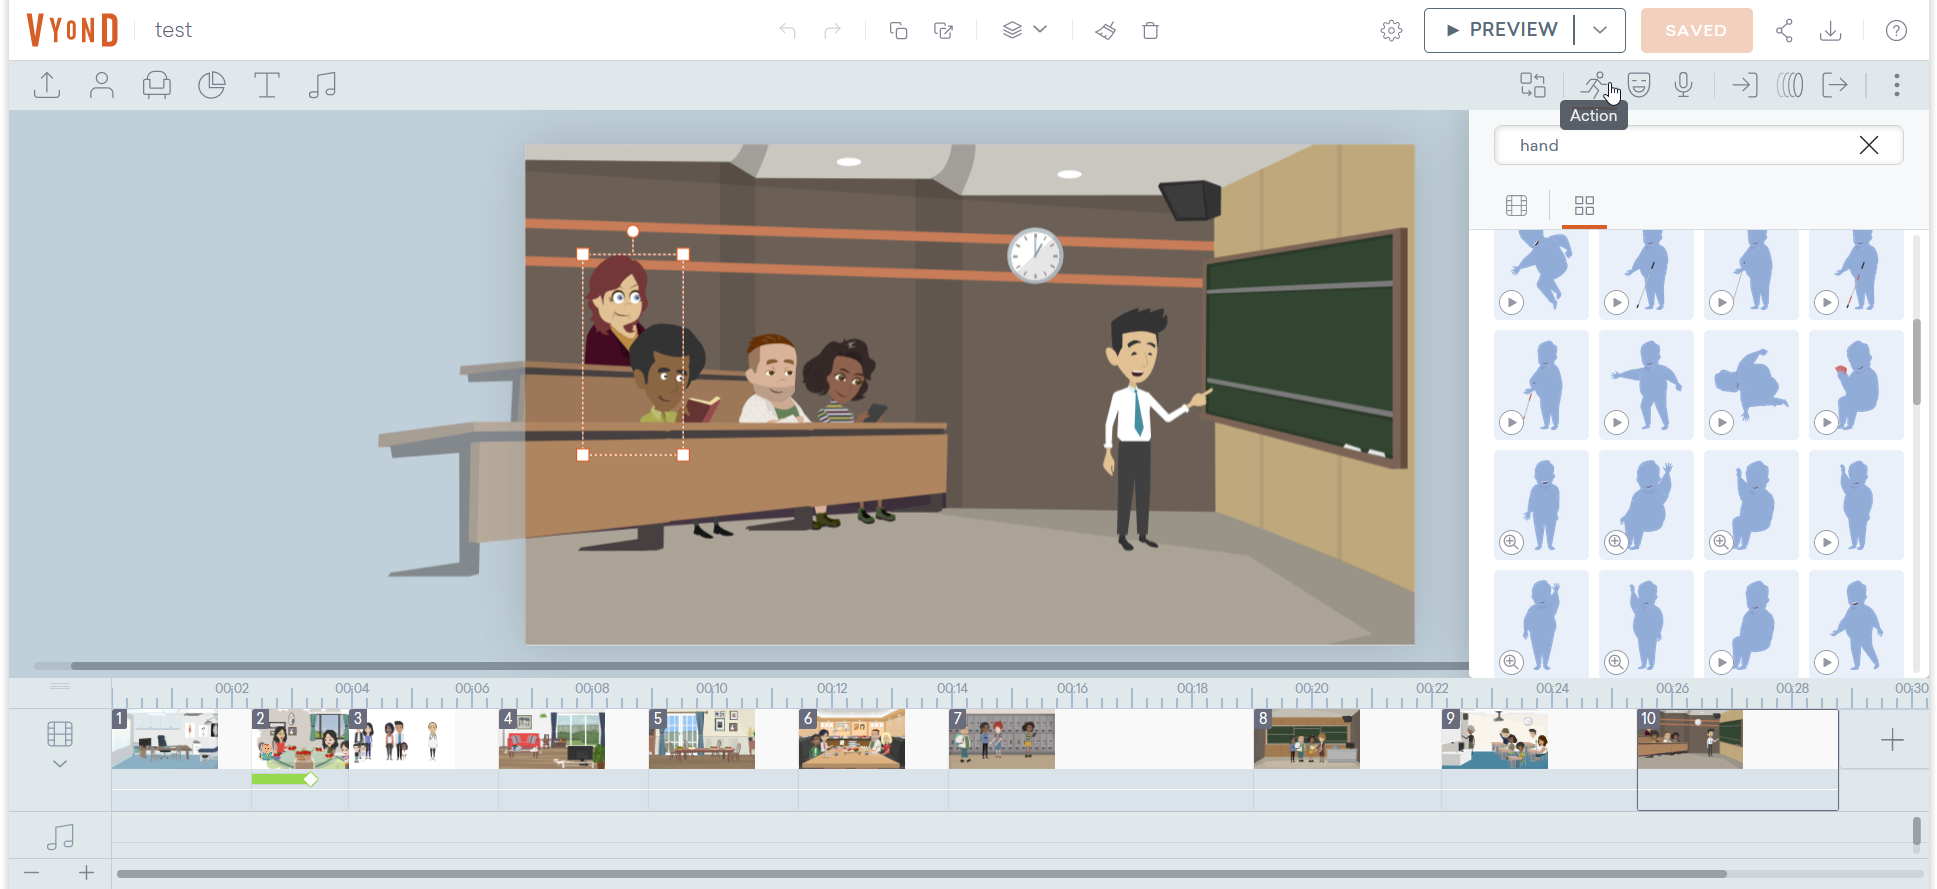Click the microphone Dialog icon
1937x889 pixels.
point(1684,86)
